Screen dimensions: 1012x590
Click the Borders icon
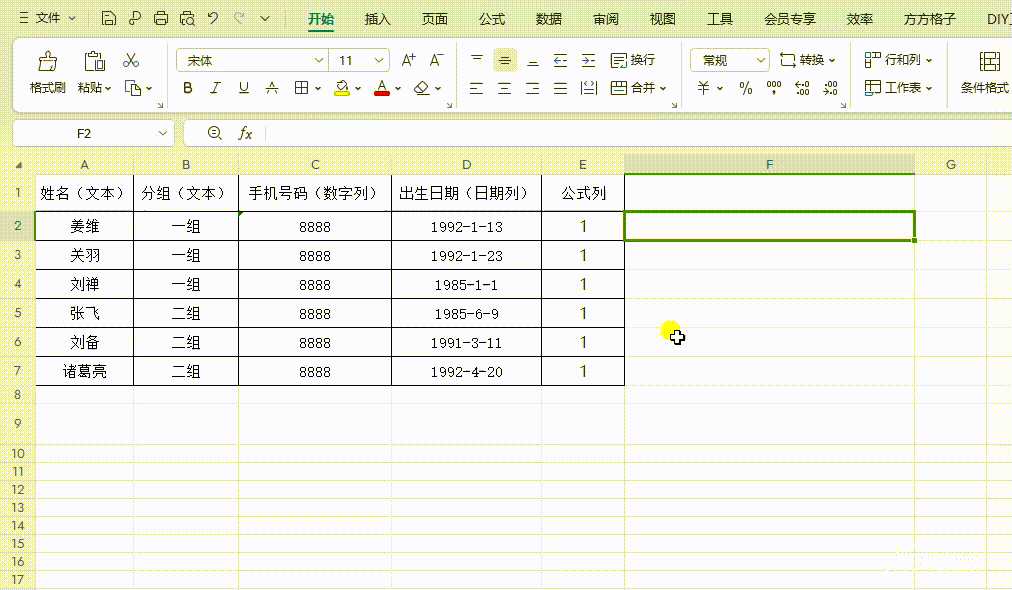click(x=301, y=88)
